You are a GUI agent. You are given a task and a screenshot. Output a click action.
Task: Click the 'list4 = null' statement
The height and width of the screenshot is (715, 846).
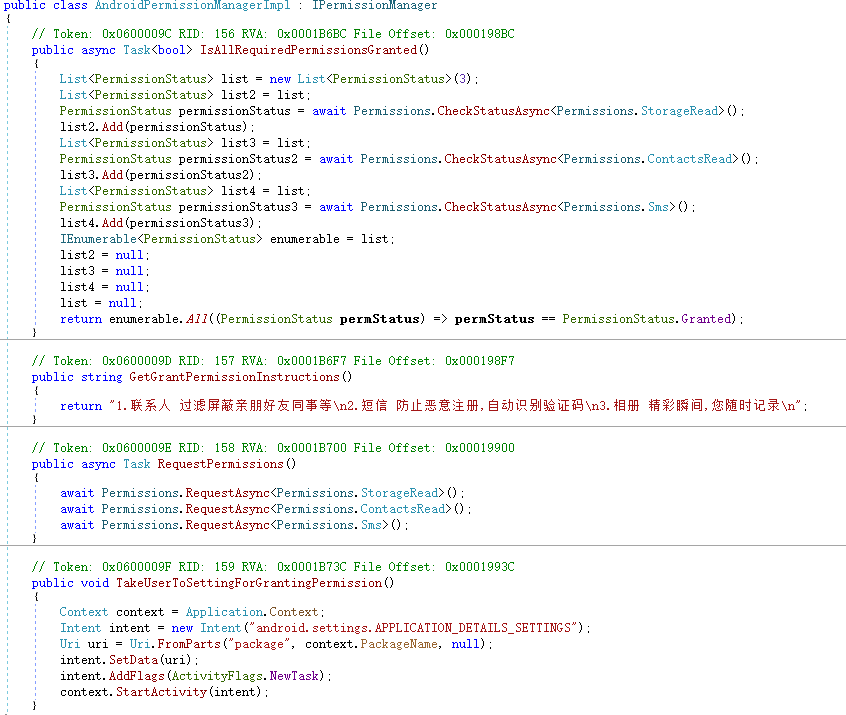[x=104, y=287]
